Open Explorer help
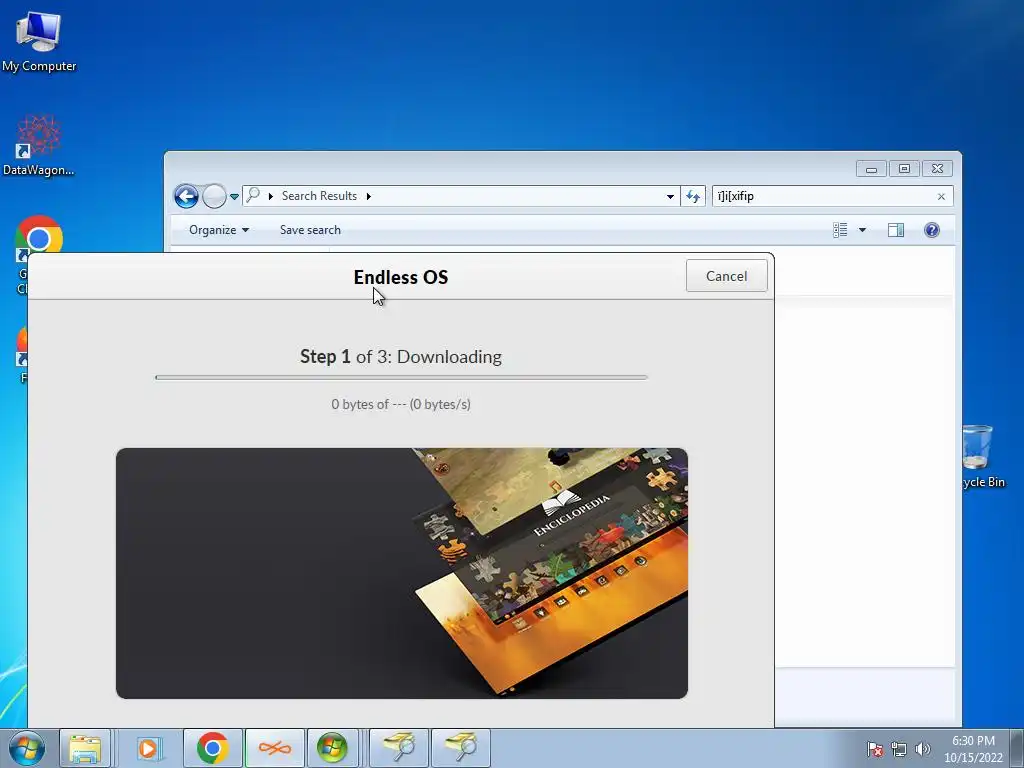 point(932,230)
